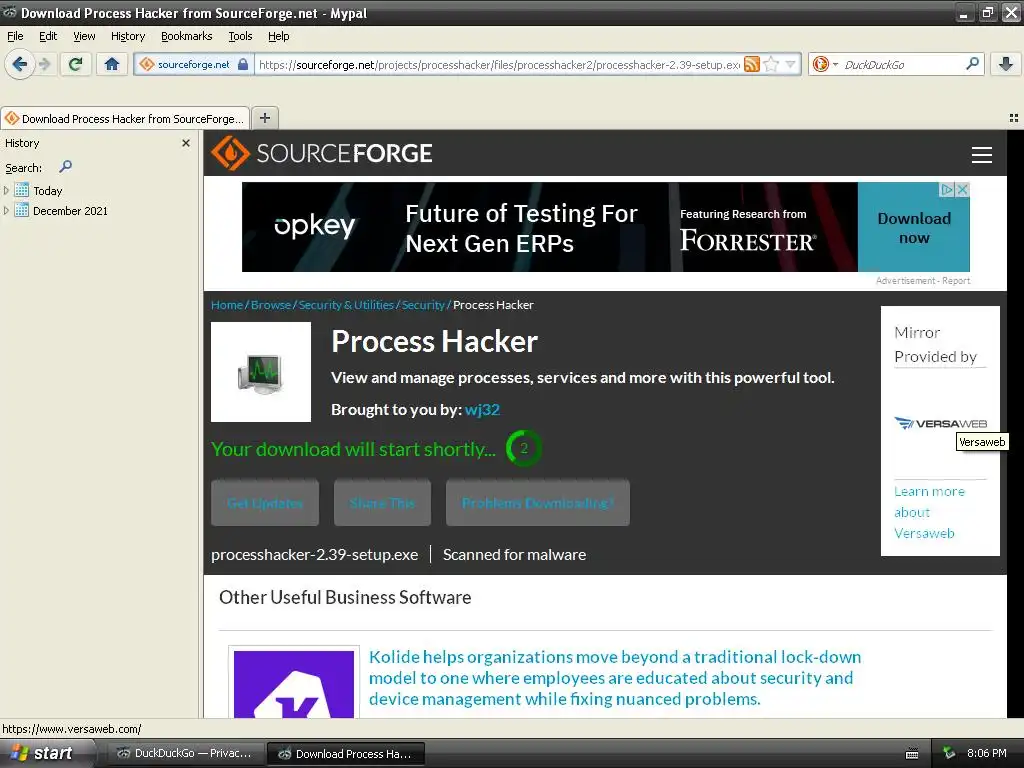Click the 8:06 PM clock

[x=986, y=753]
